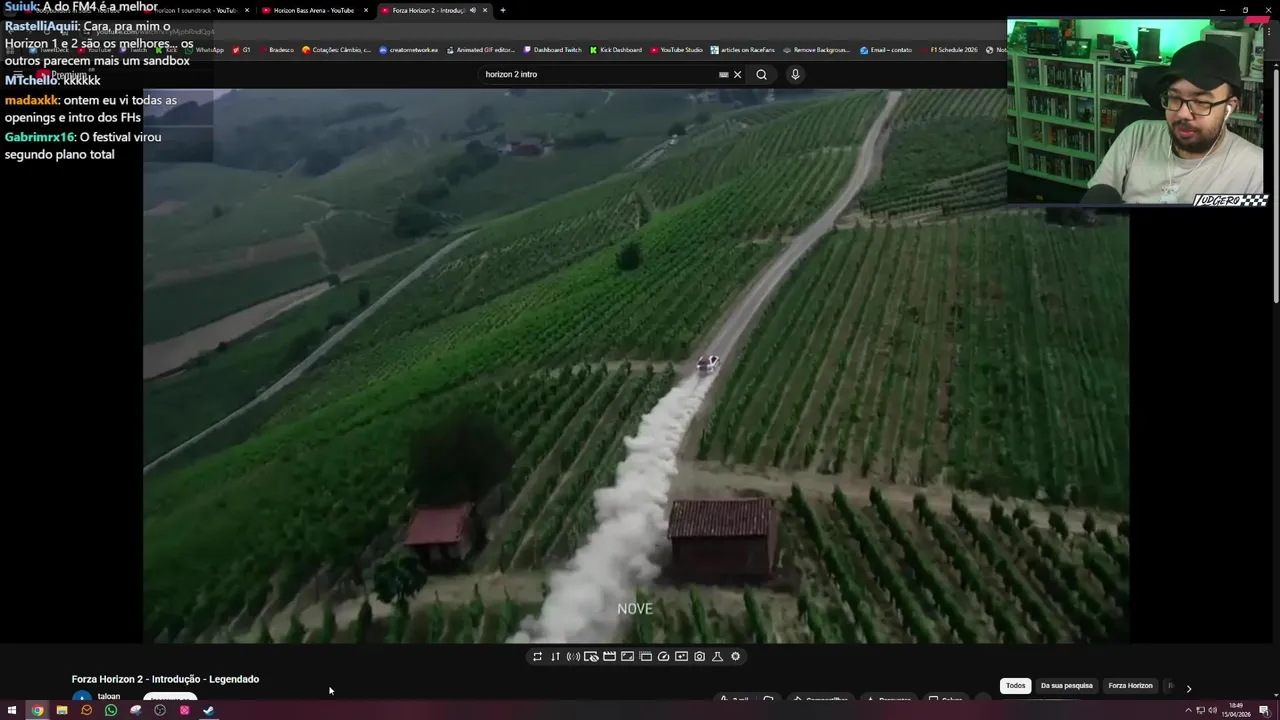Take a screenshot with the camera icon
The image size is (1280, 720).
tap(699, 656)
